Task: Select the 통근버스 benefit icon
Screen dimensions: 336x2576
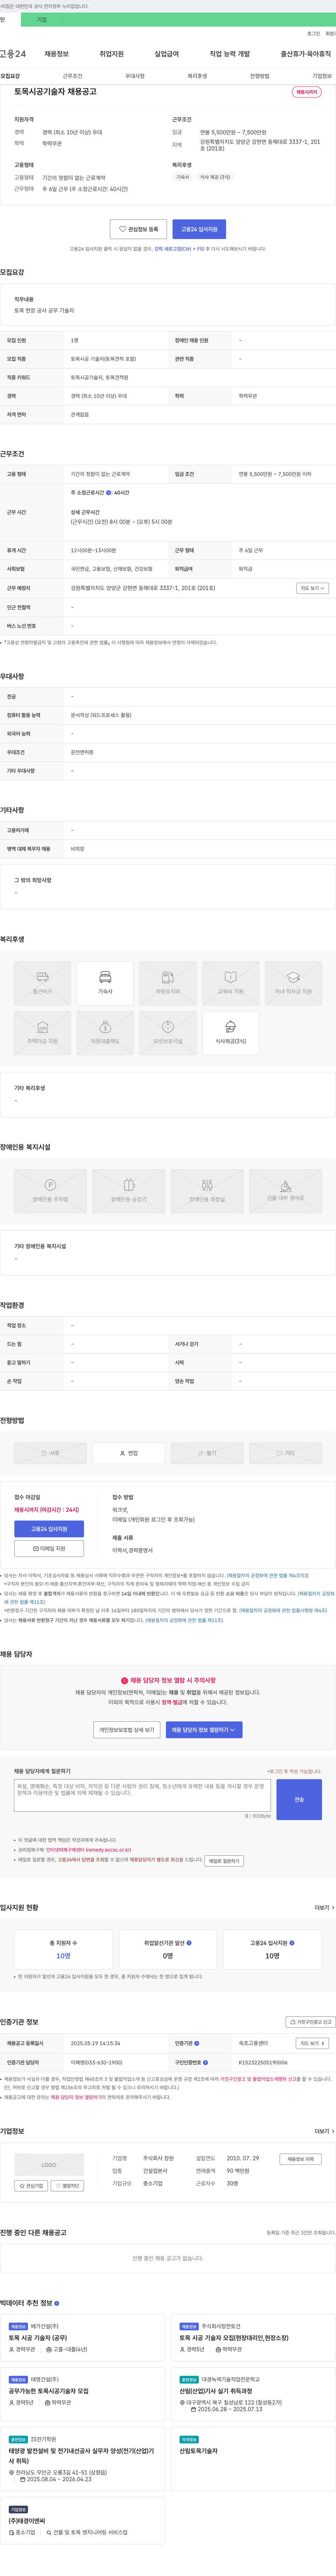Action: 42,983
